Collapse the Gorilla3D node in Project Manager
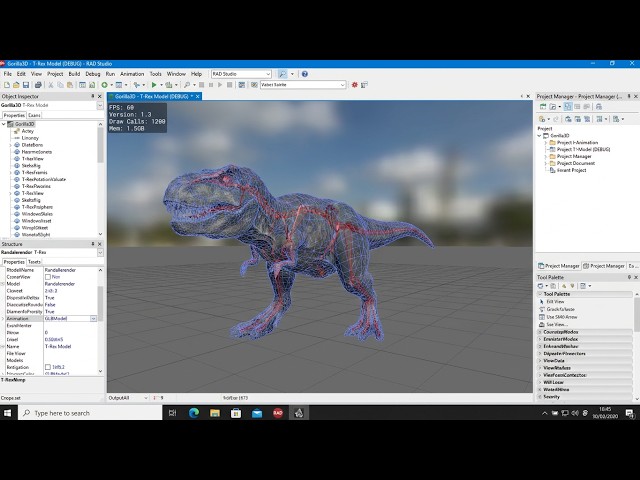Screen dimensions: 640x480 click(539, 136)
